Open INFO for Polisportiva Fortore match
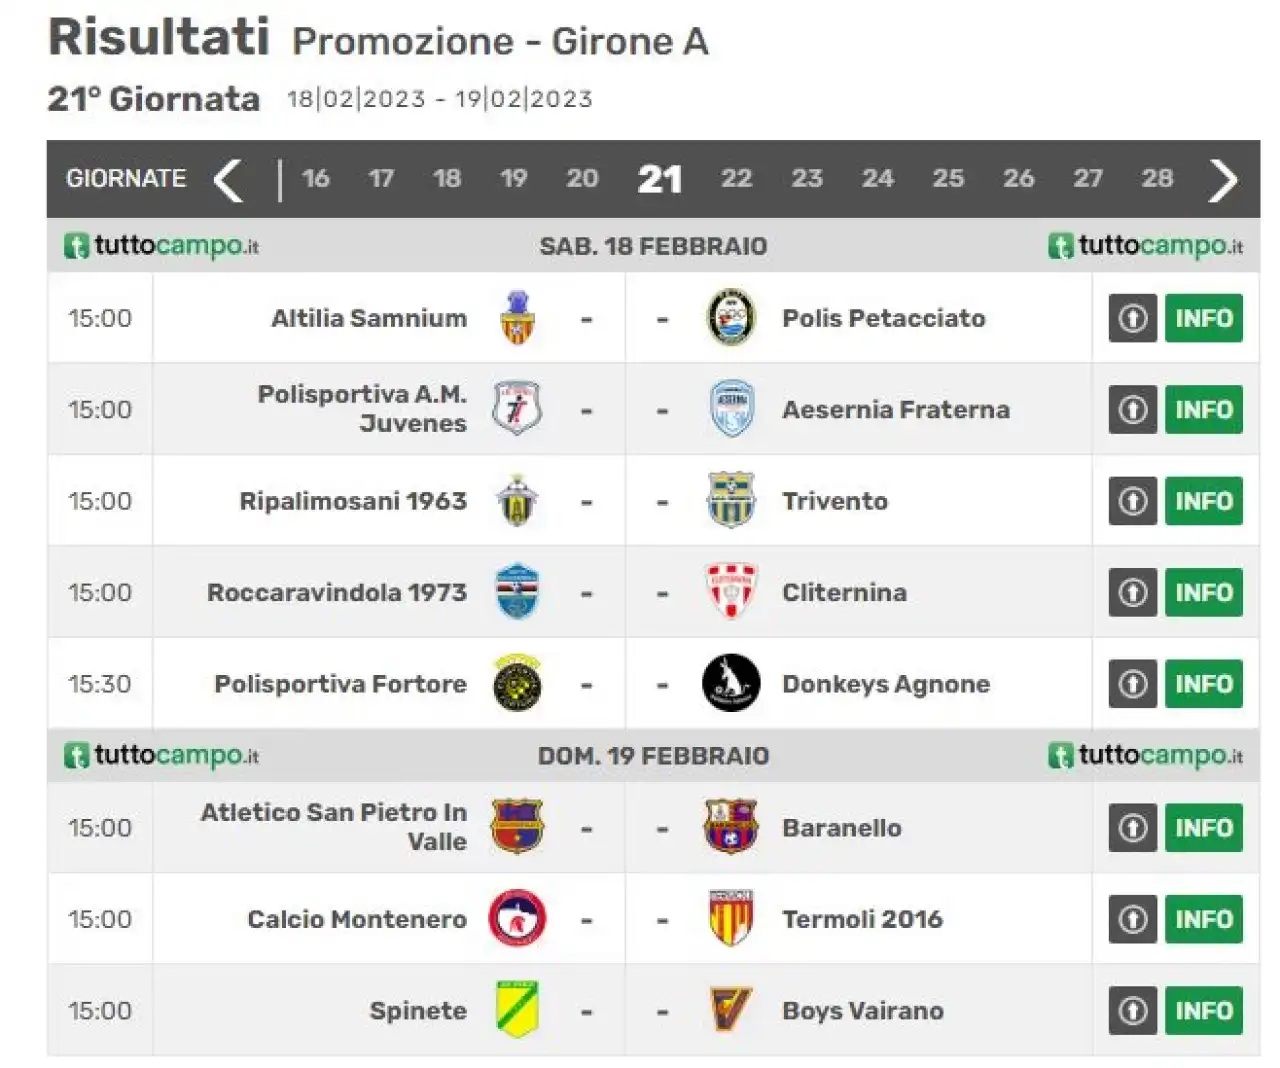 (1203, 683)
